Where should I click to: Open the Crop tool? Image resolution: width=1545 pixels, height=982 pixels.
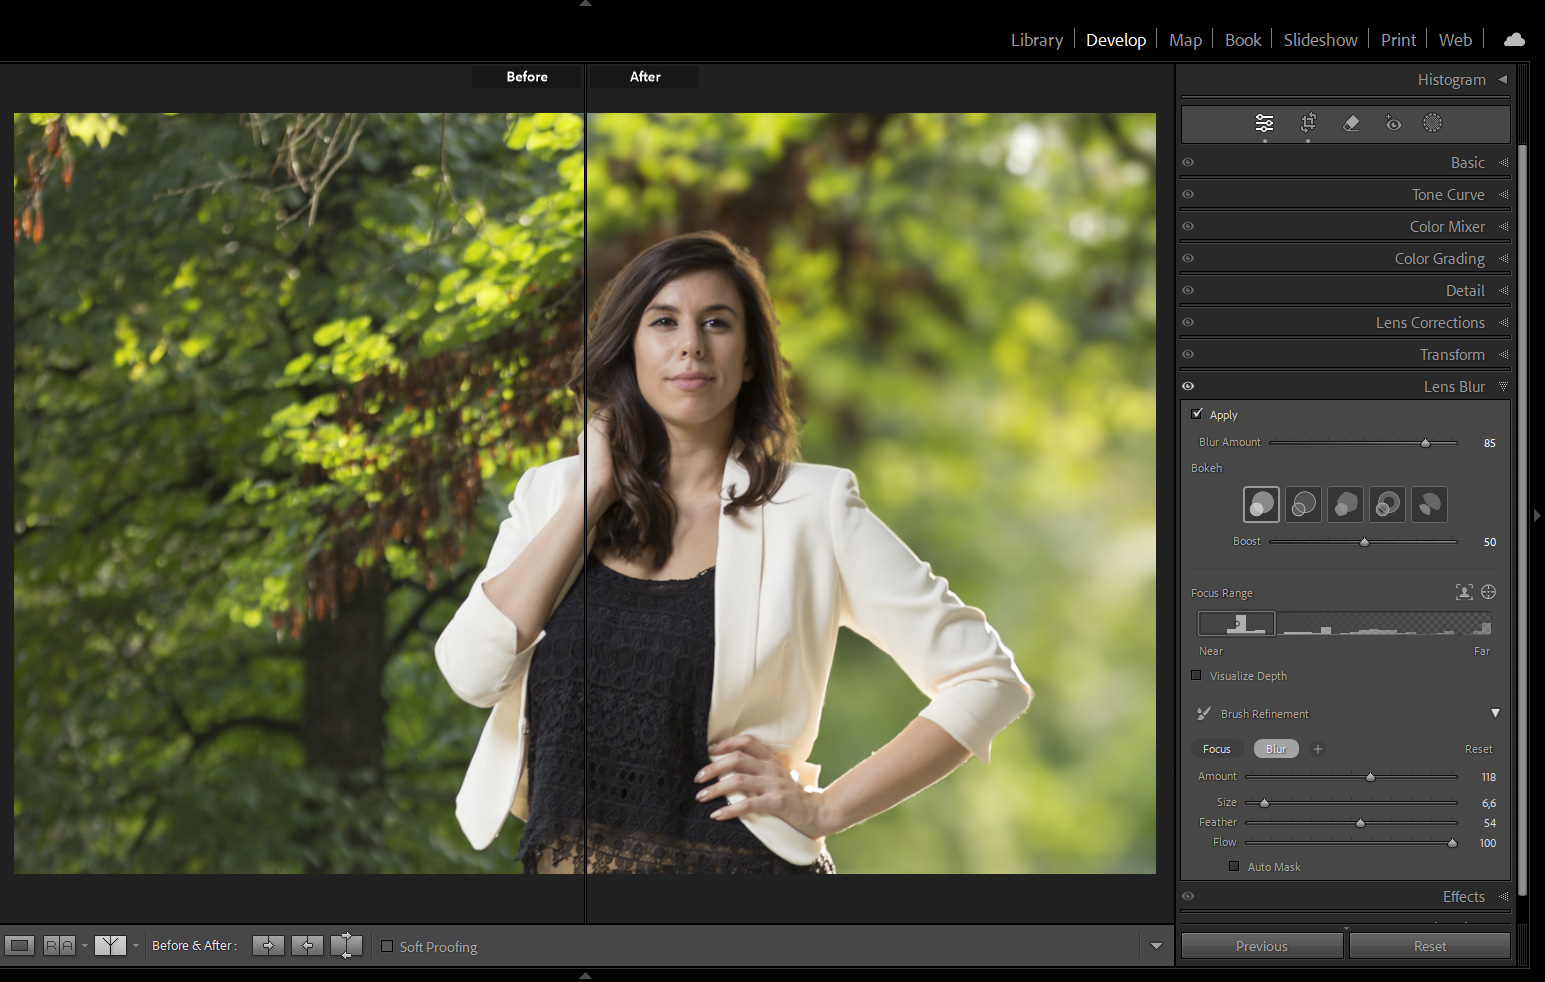1308,123
